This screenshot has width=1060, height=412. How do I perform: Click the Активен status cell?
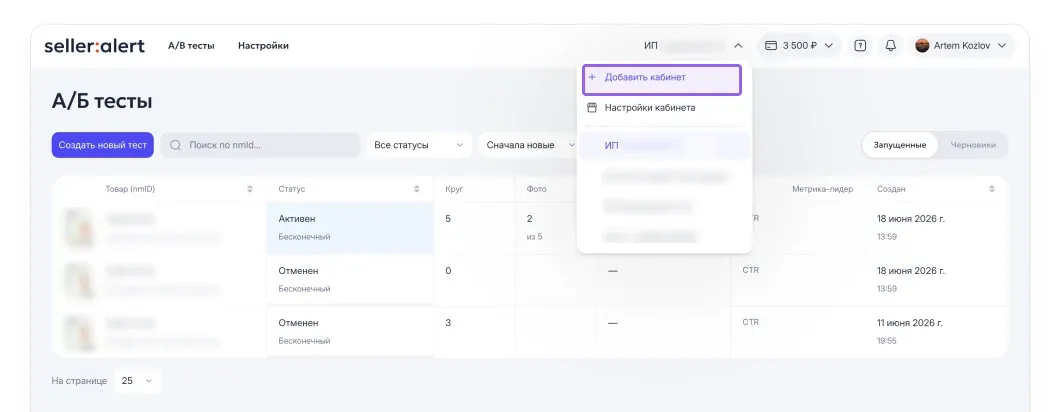pyautogui.click(x=350, y=228)
